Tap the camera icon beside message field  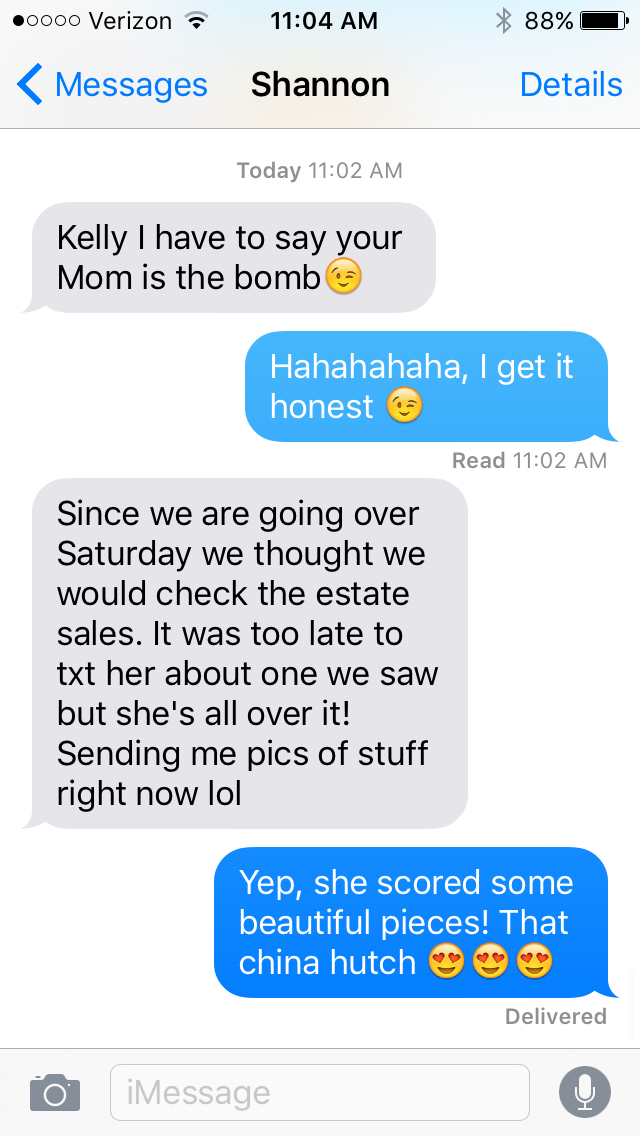[x=54, y=1092]
